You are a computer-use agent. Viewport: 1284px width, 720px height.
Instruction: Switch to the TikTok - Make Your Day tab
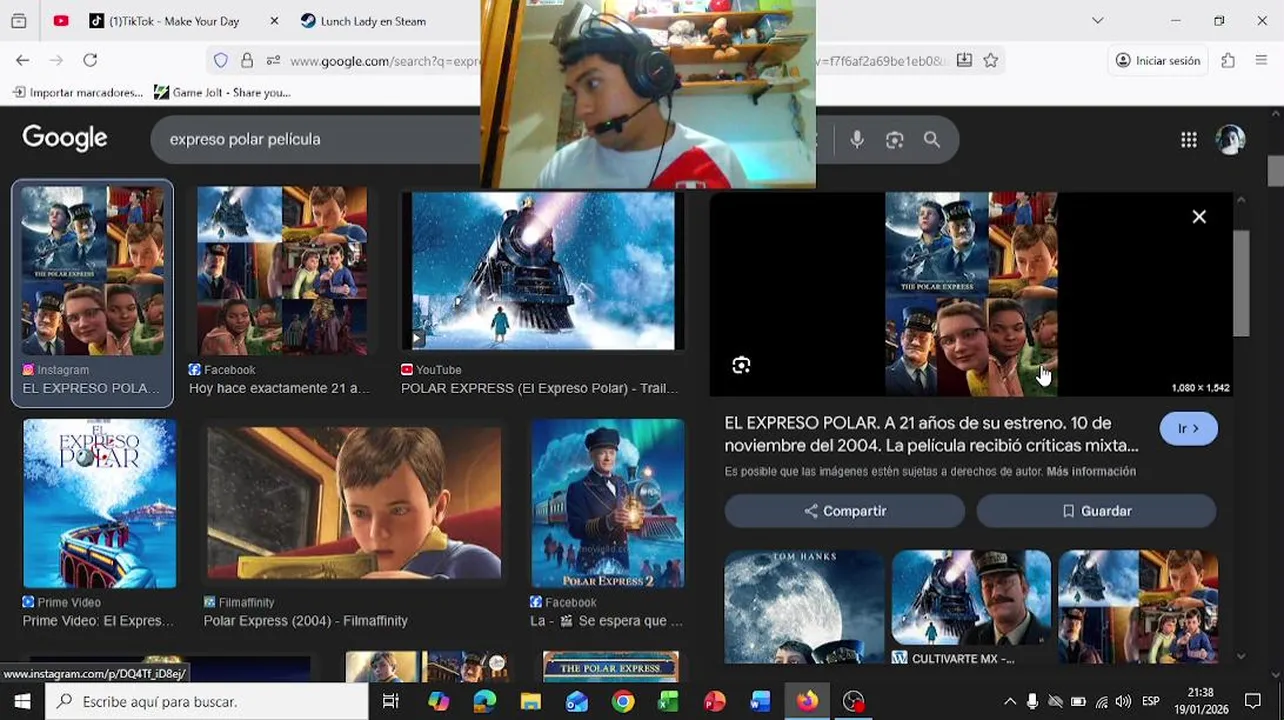(x=175, y=21)
